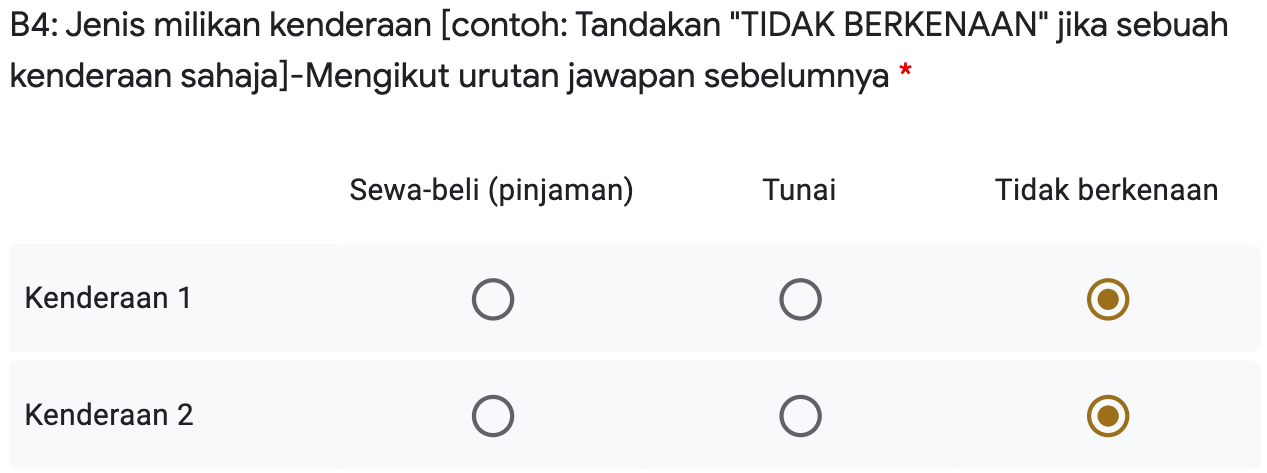Select Tunai for Kenderaan 1
Screen dimensions: 1267x473
point(800,299)
